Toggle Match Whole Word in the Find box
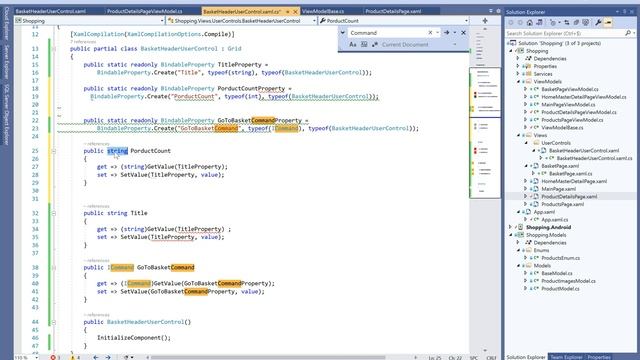 pyautogui.click(x=364, y=44)
